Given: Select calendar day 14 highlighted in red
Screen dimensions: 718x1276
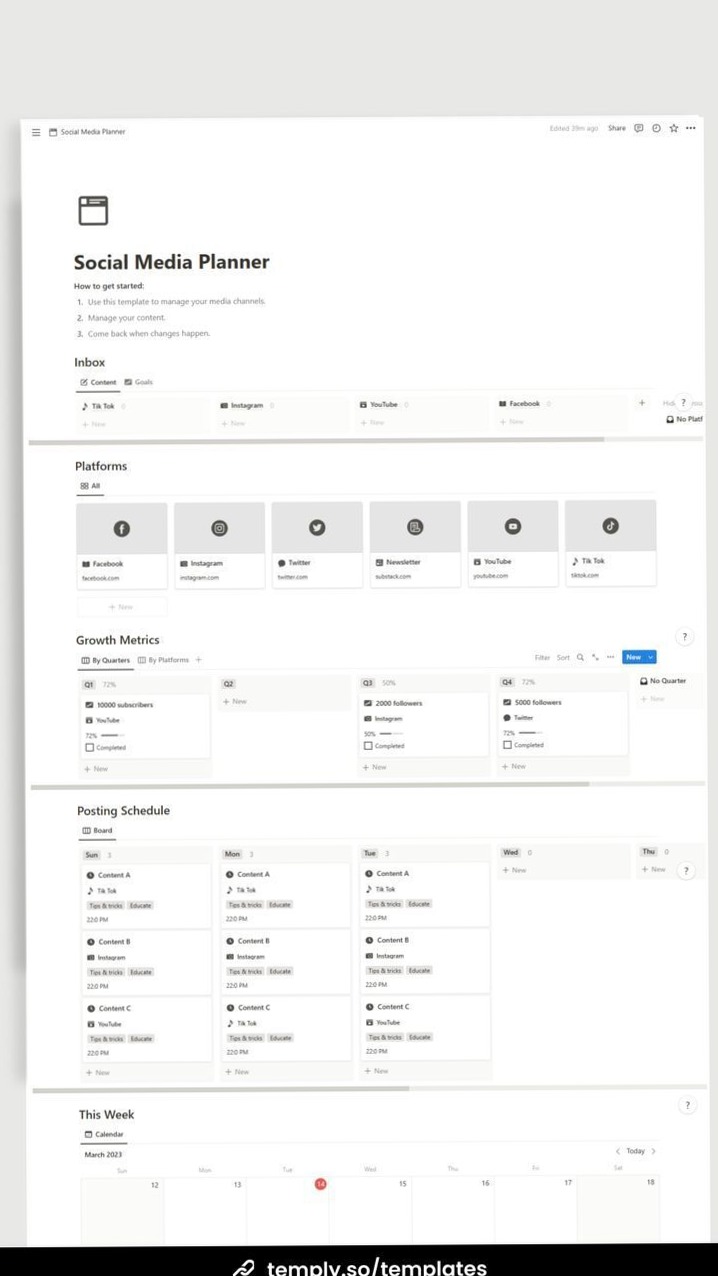Looking at the screenshot, I should (x=320, y=1184).
